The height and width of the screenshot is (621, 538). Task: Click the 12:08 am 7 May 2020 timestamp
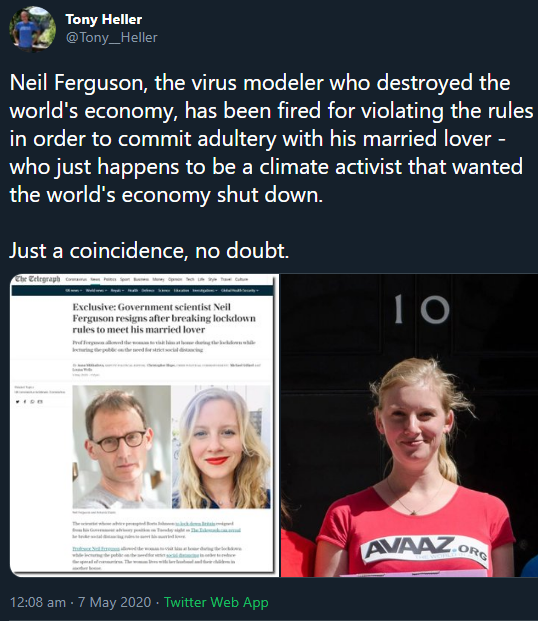pyautogui.click(x=80, y=602)
